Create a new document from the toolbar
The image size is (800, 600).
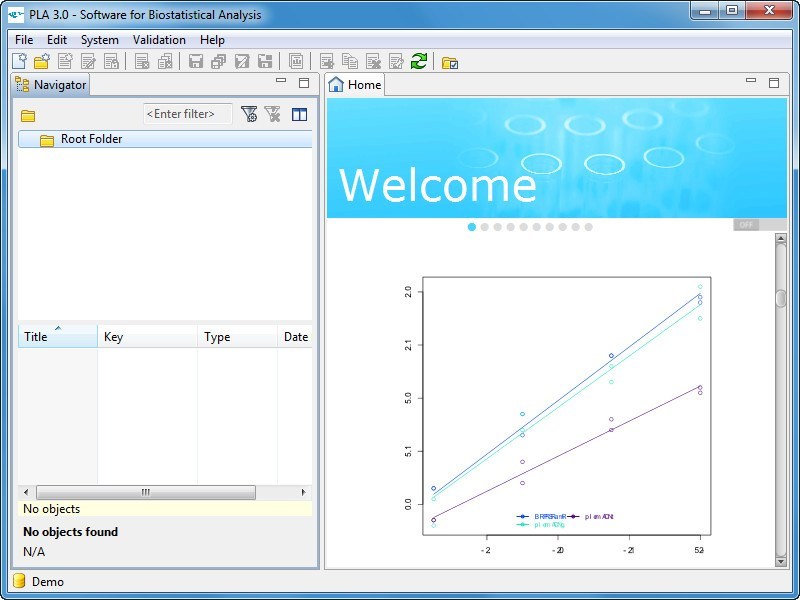[19, 61]
